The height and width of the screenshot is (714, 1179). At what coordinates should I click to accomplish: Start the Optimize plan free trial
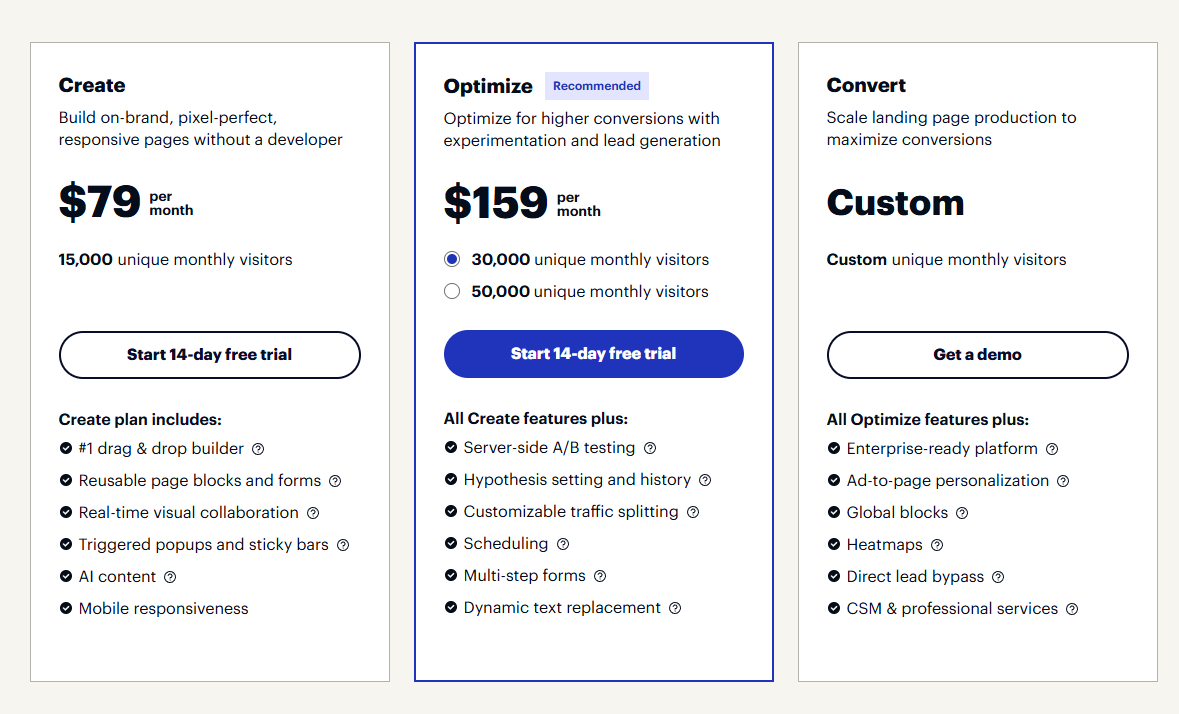593,354
